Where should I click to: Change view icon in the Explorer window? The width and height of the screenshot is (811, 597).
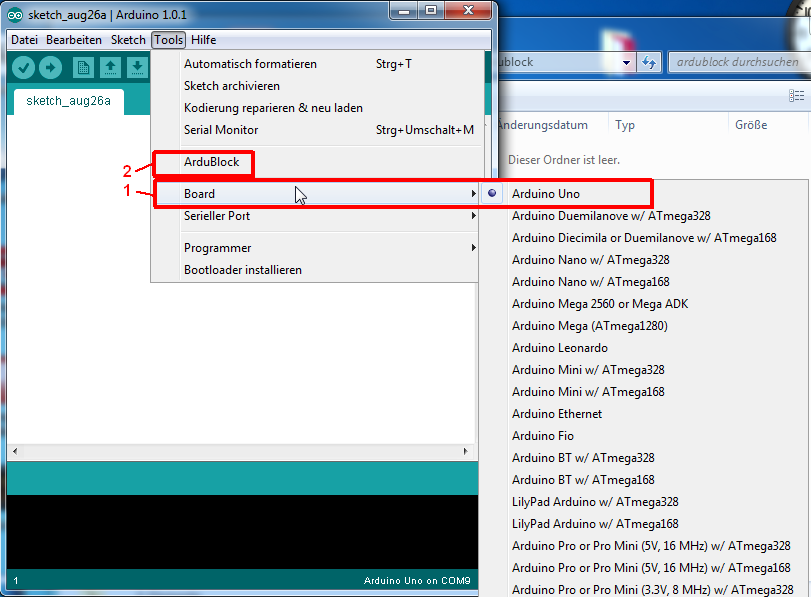pos(796,95)
